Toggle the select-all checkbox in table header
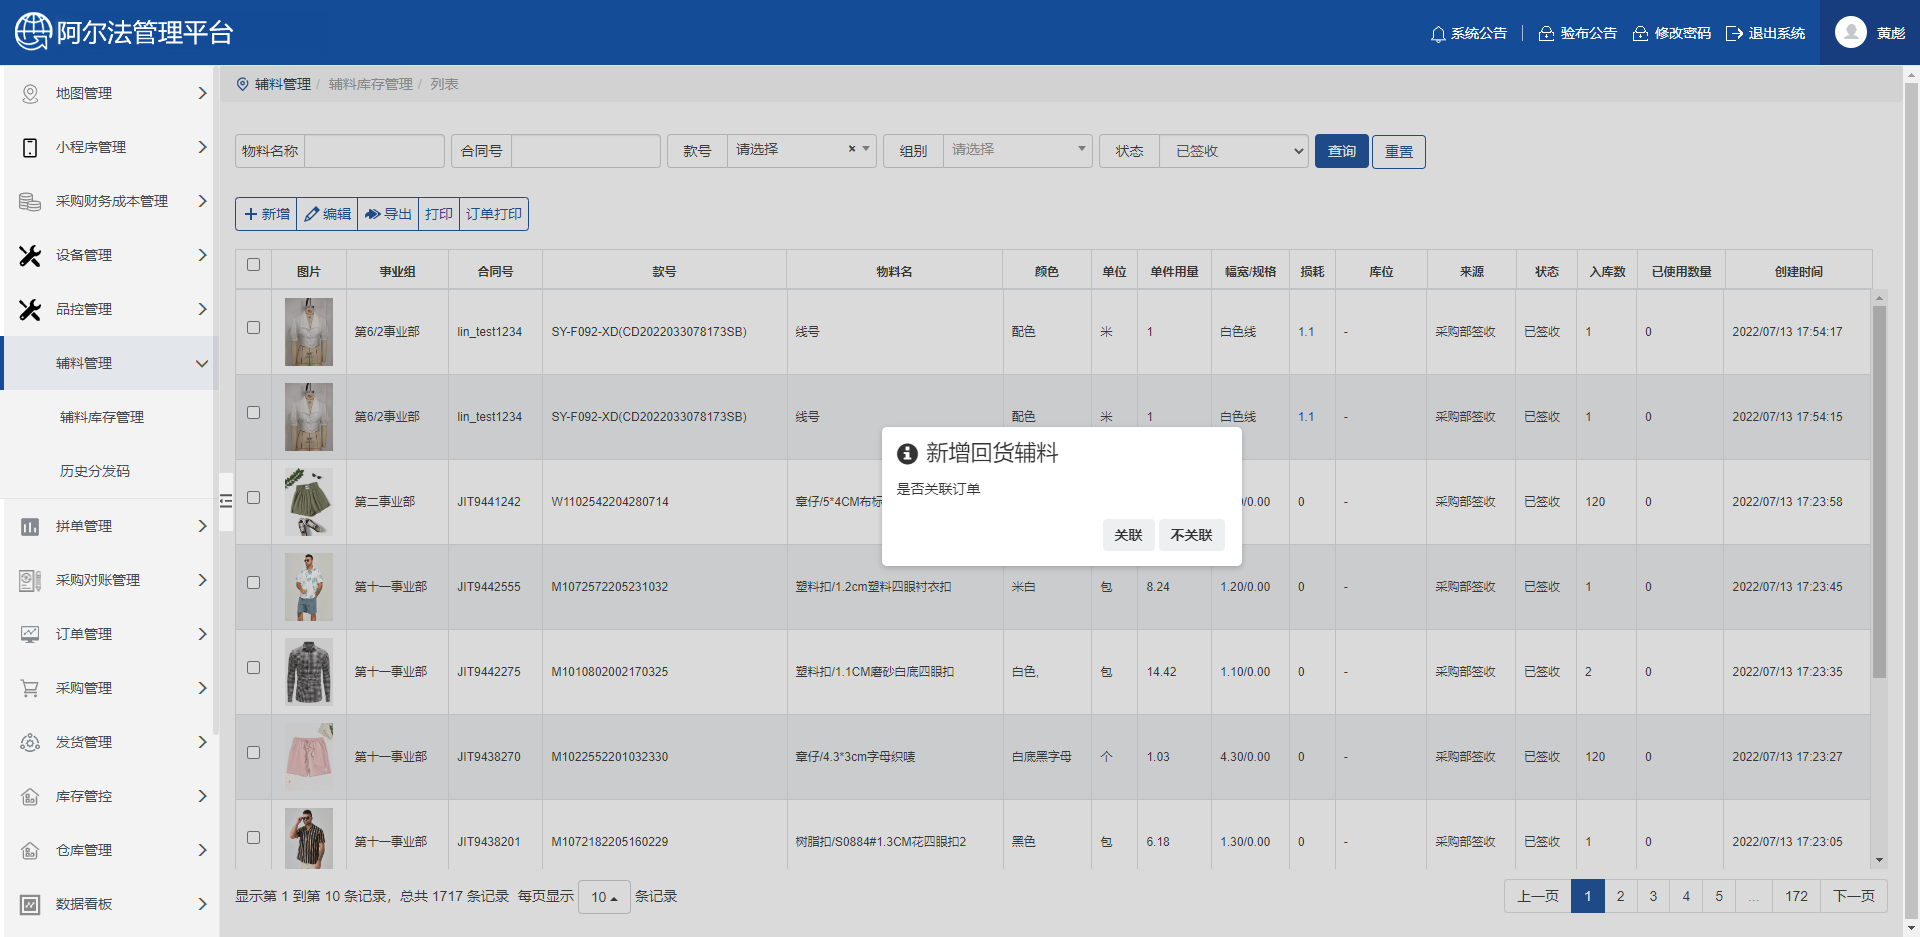This screenshot has height=937, width=1920. 253,265
